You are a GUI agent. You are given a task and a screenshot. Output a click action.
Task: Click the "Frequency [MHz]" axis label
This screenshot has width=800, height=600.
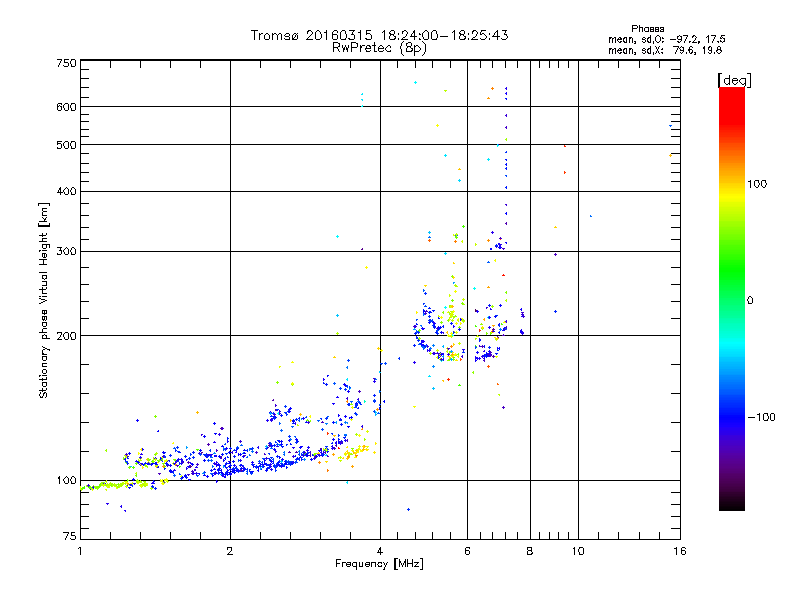[x=379, y=564]
